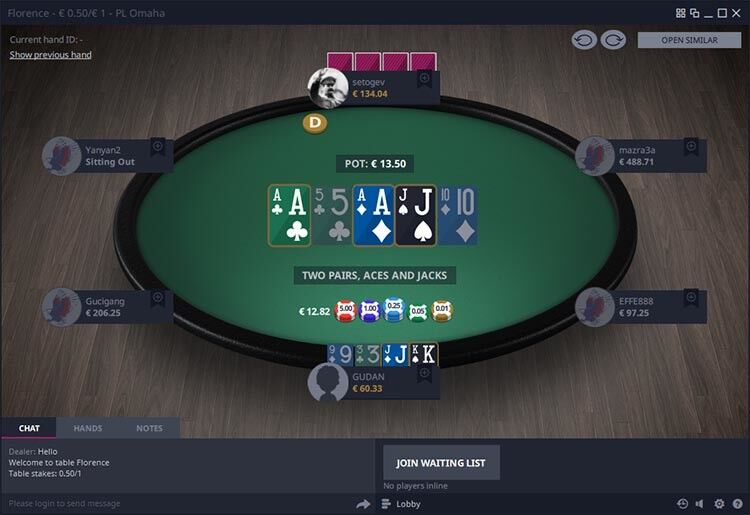Open the hand history clock icon

coord(683,504)
